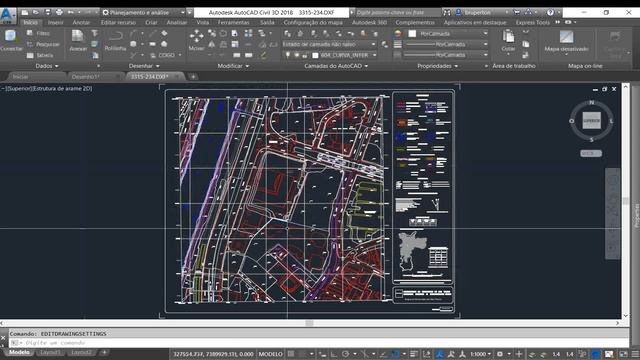640x360 pixels.
Task: Switch to the Layout1 tab
Action: pos(50,352)
